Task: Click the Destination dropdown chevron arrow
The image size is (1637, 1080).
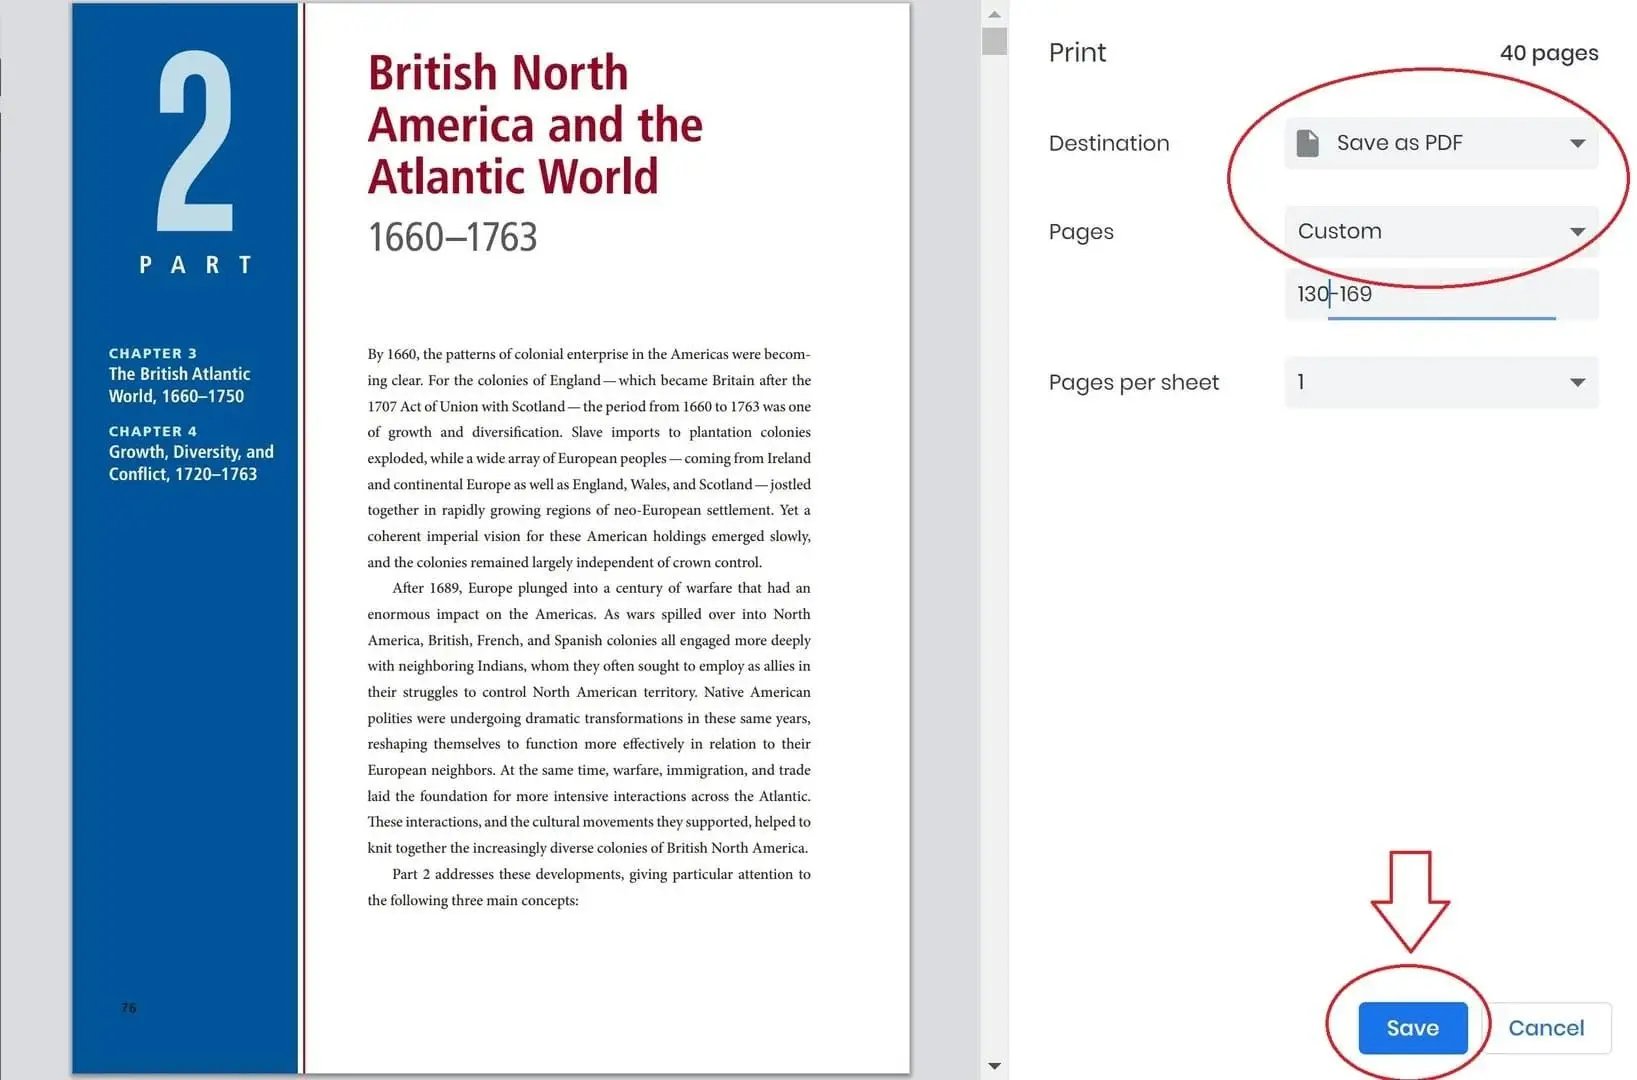Action: pos(1578,142)
